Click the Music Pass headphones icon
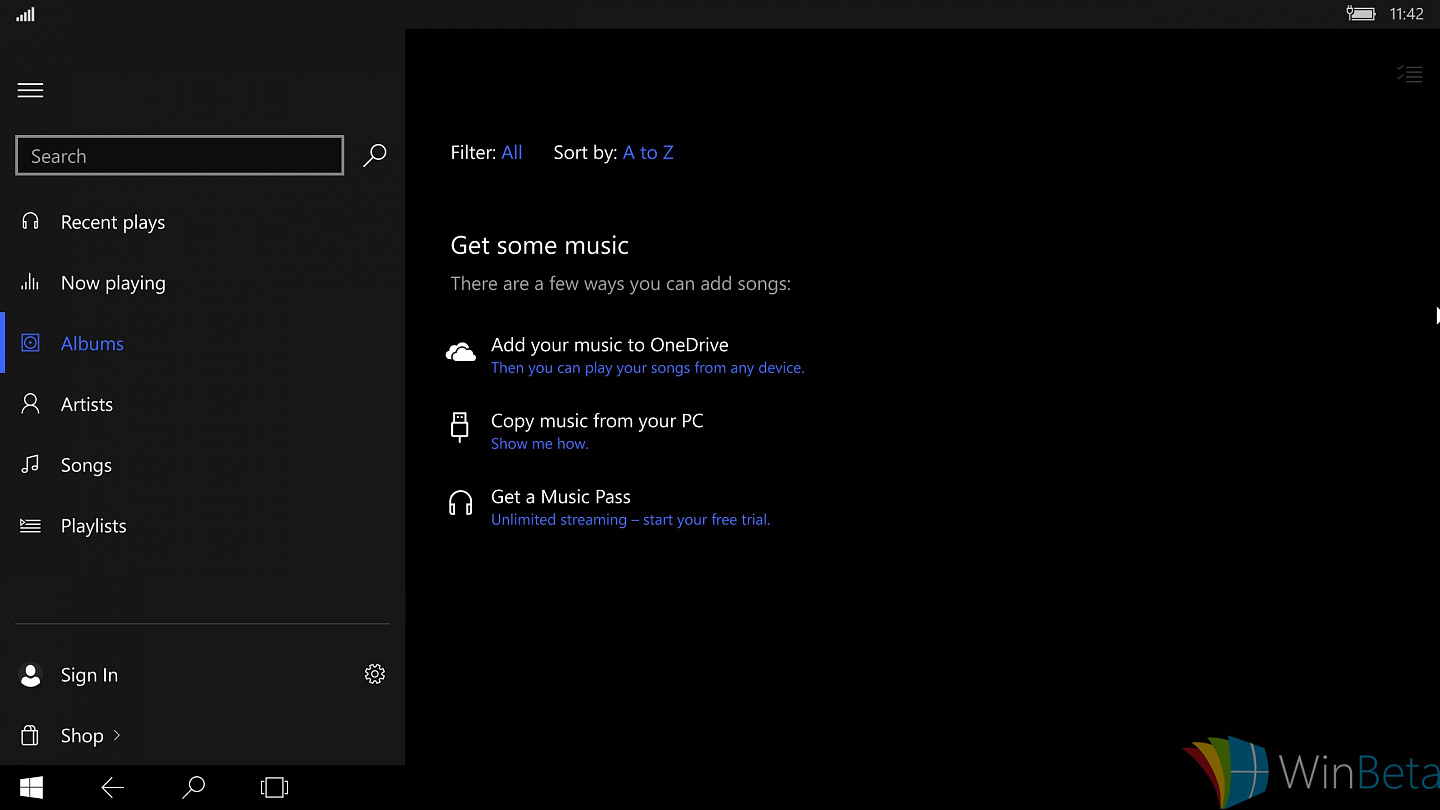The image size is (1440, 810). coord(460,502)
